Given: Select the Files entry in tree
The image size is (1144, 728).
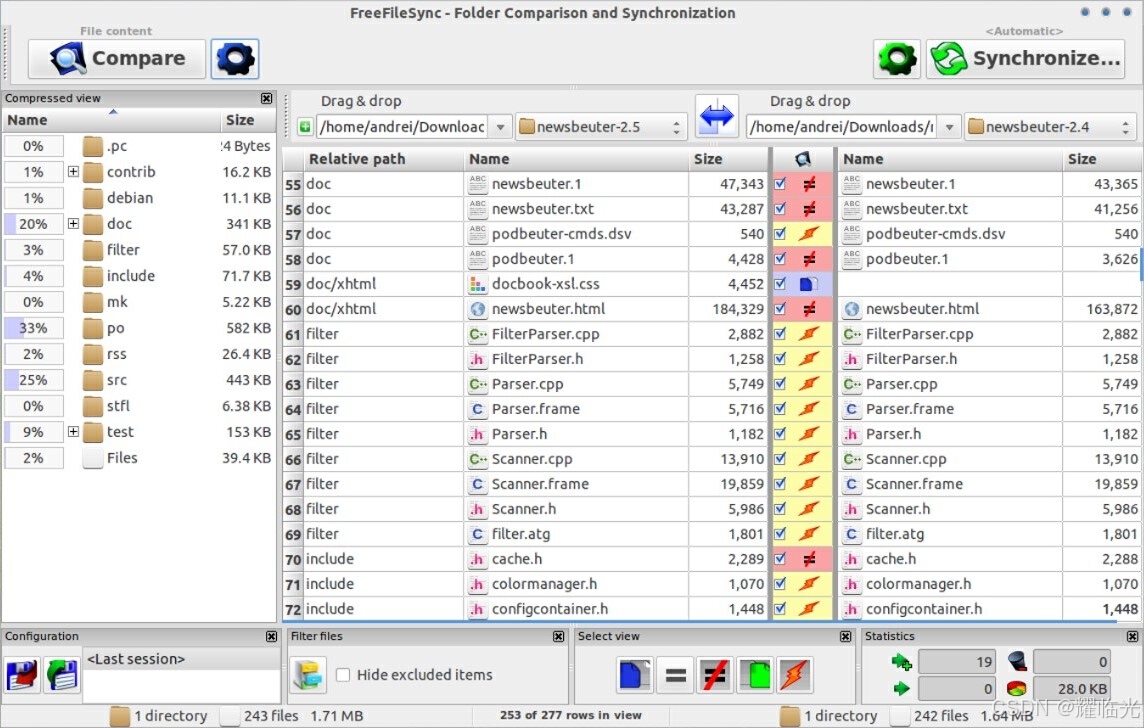Looking at the screenshot, I should pos(122,458).
